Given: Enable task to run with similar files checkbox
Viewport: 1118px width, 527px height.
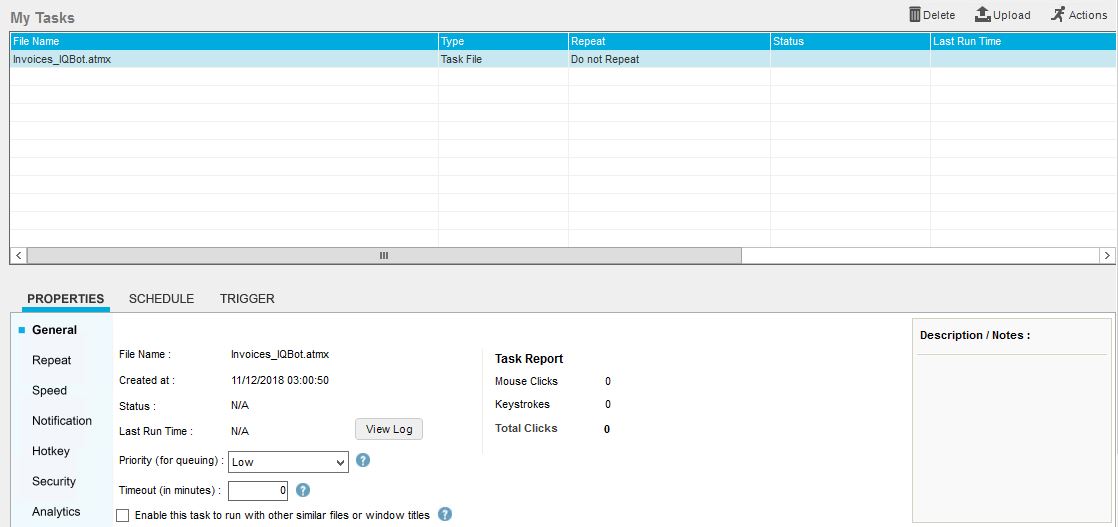Looking at the screenshot, I should tap(123, 515).
